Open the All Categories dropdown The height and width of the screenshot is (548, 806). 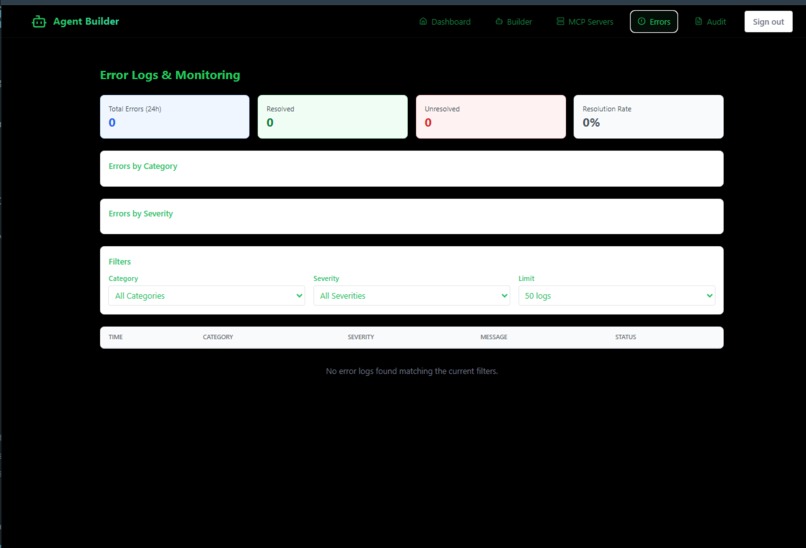[x=207, y=296]
